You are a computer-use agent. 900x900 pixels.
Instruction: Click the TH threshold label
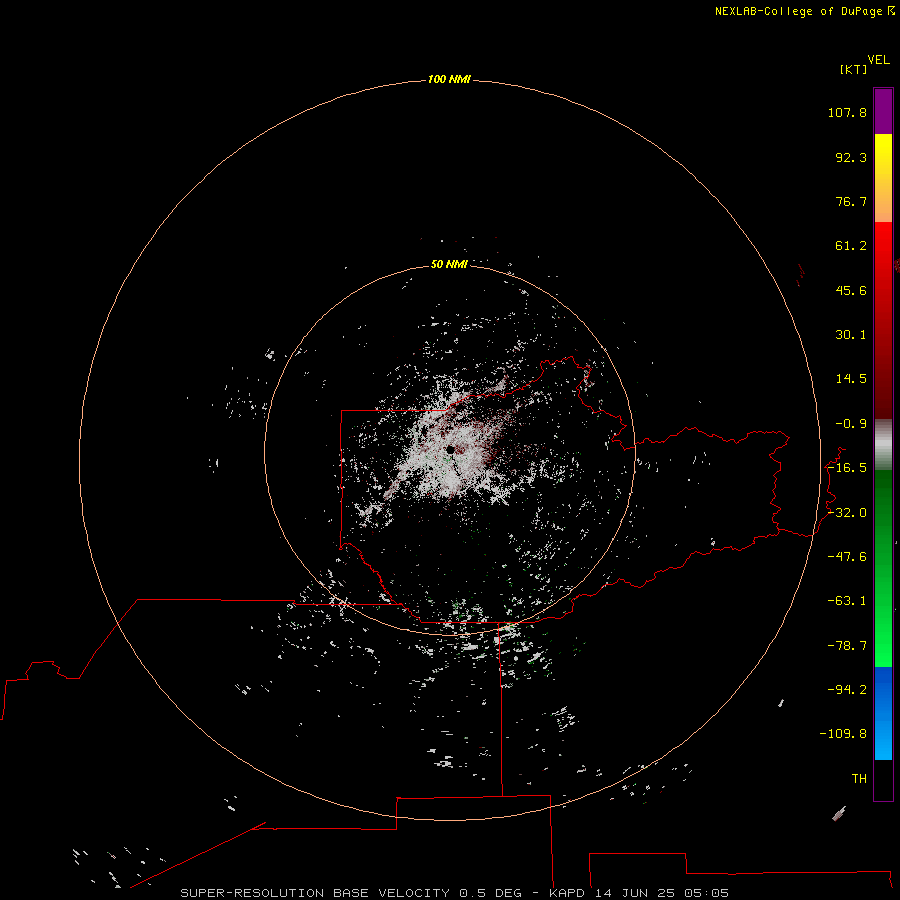tap(859, 779)
